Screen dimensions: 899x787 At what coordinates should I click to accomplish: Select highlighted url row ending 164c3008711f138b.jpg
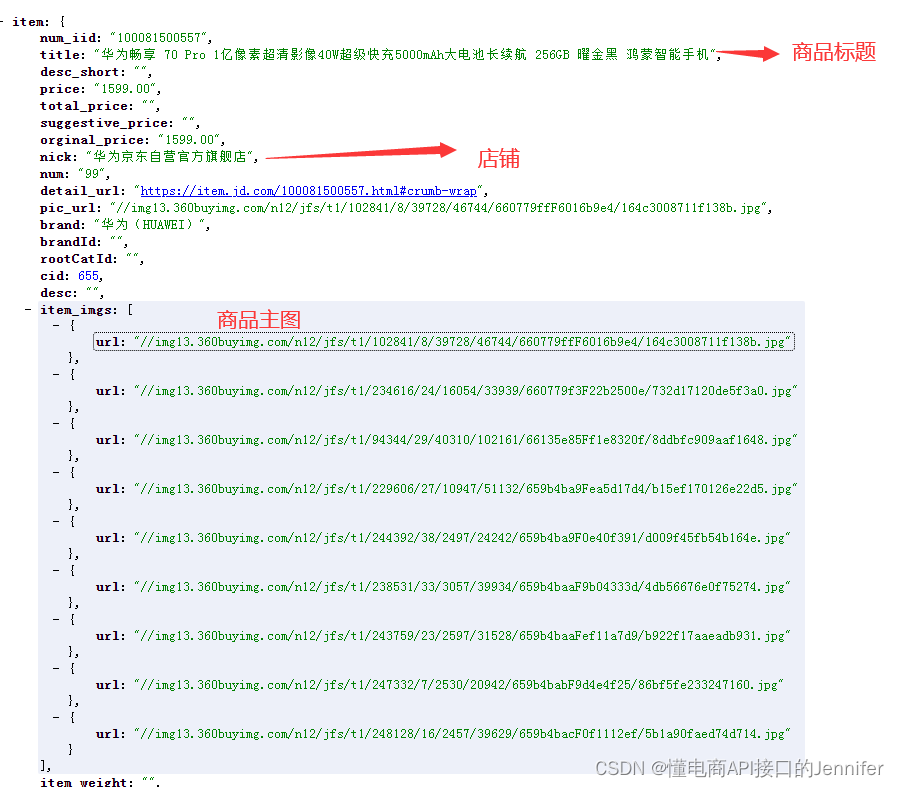click(444, 342)
